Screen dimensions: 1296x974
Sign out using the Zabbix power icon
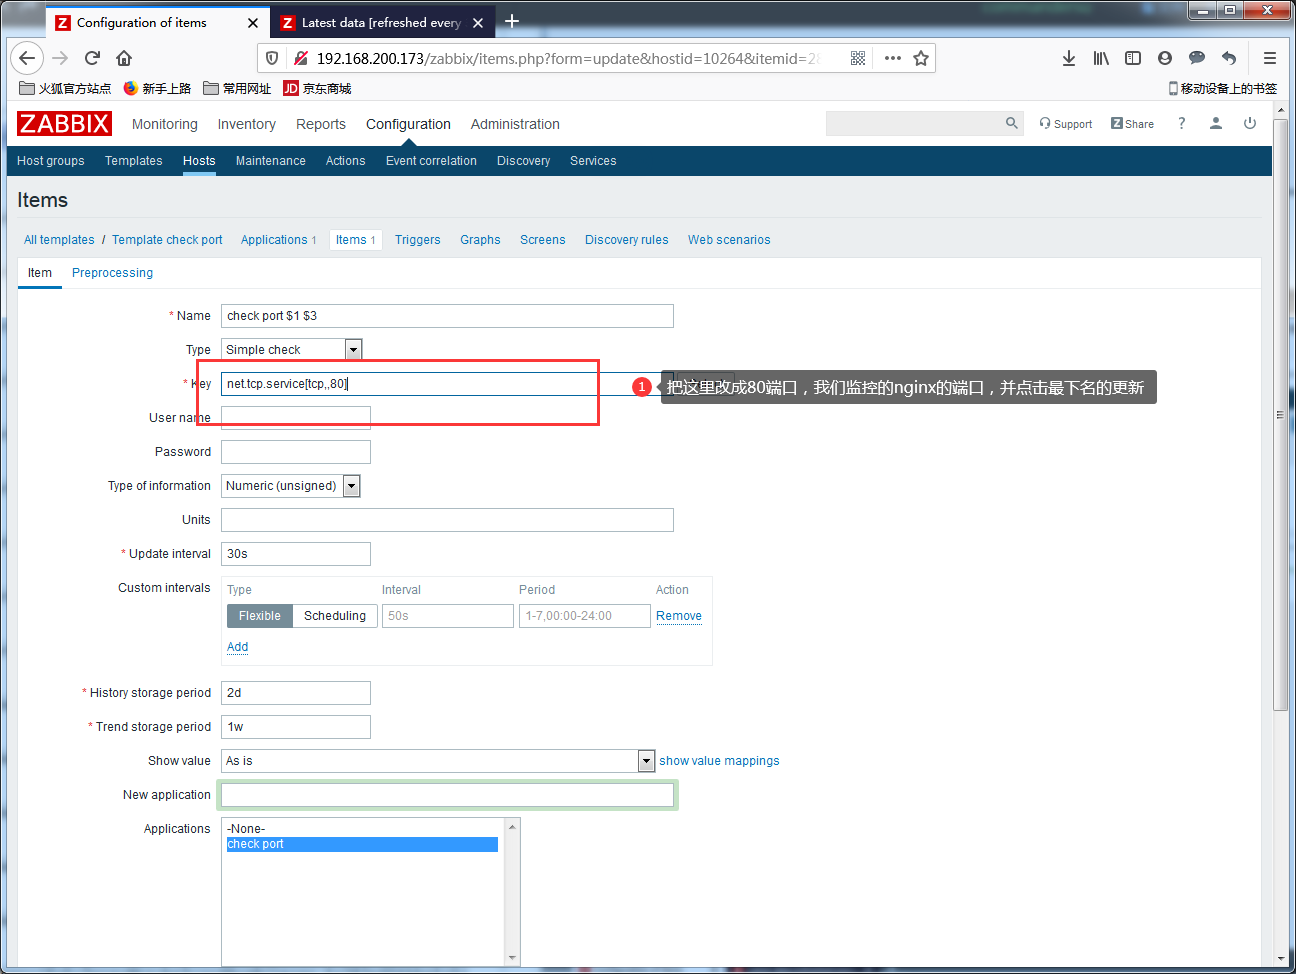pos(1250,123)
